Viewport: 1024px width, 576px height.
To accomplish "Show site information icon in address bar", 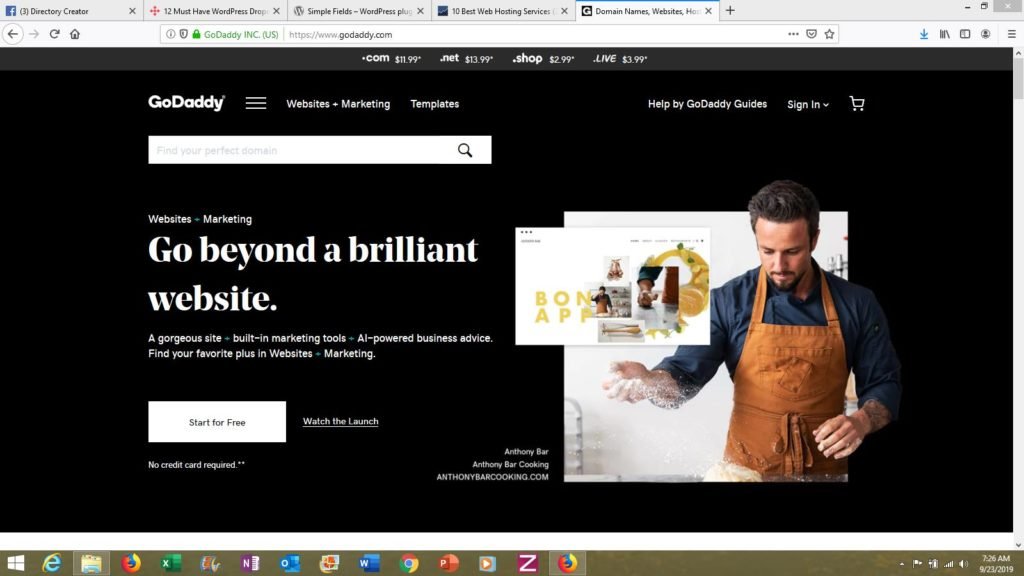I will [170, 34].
